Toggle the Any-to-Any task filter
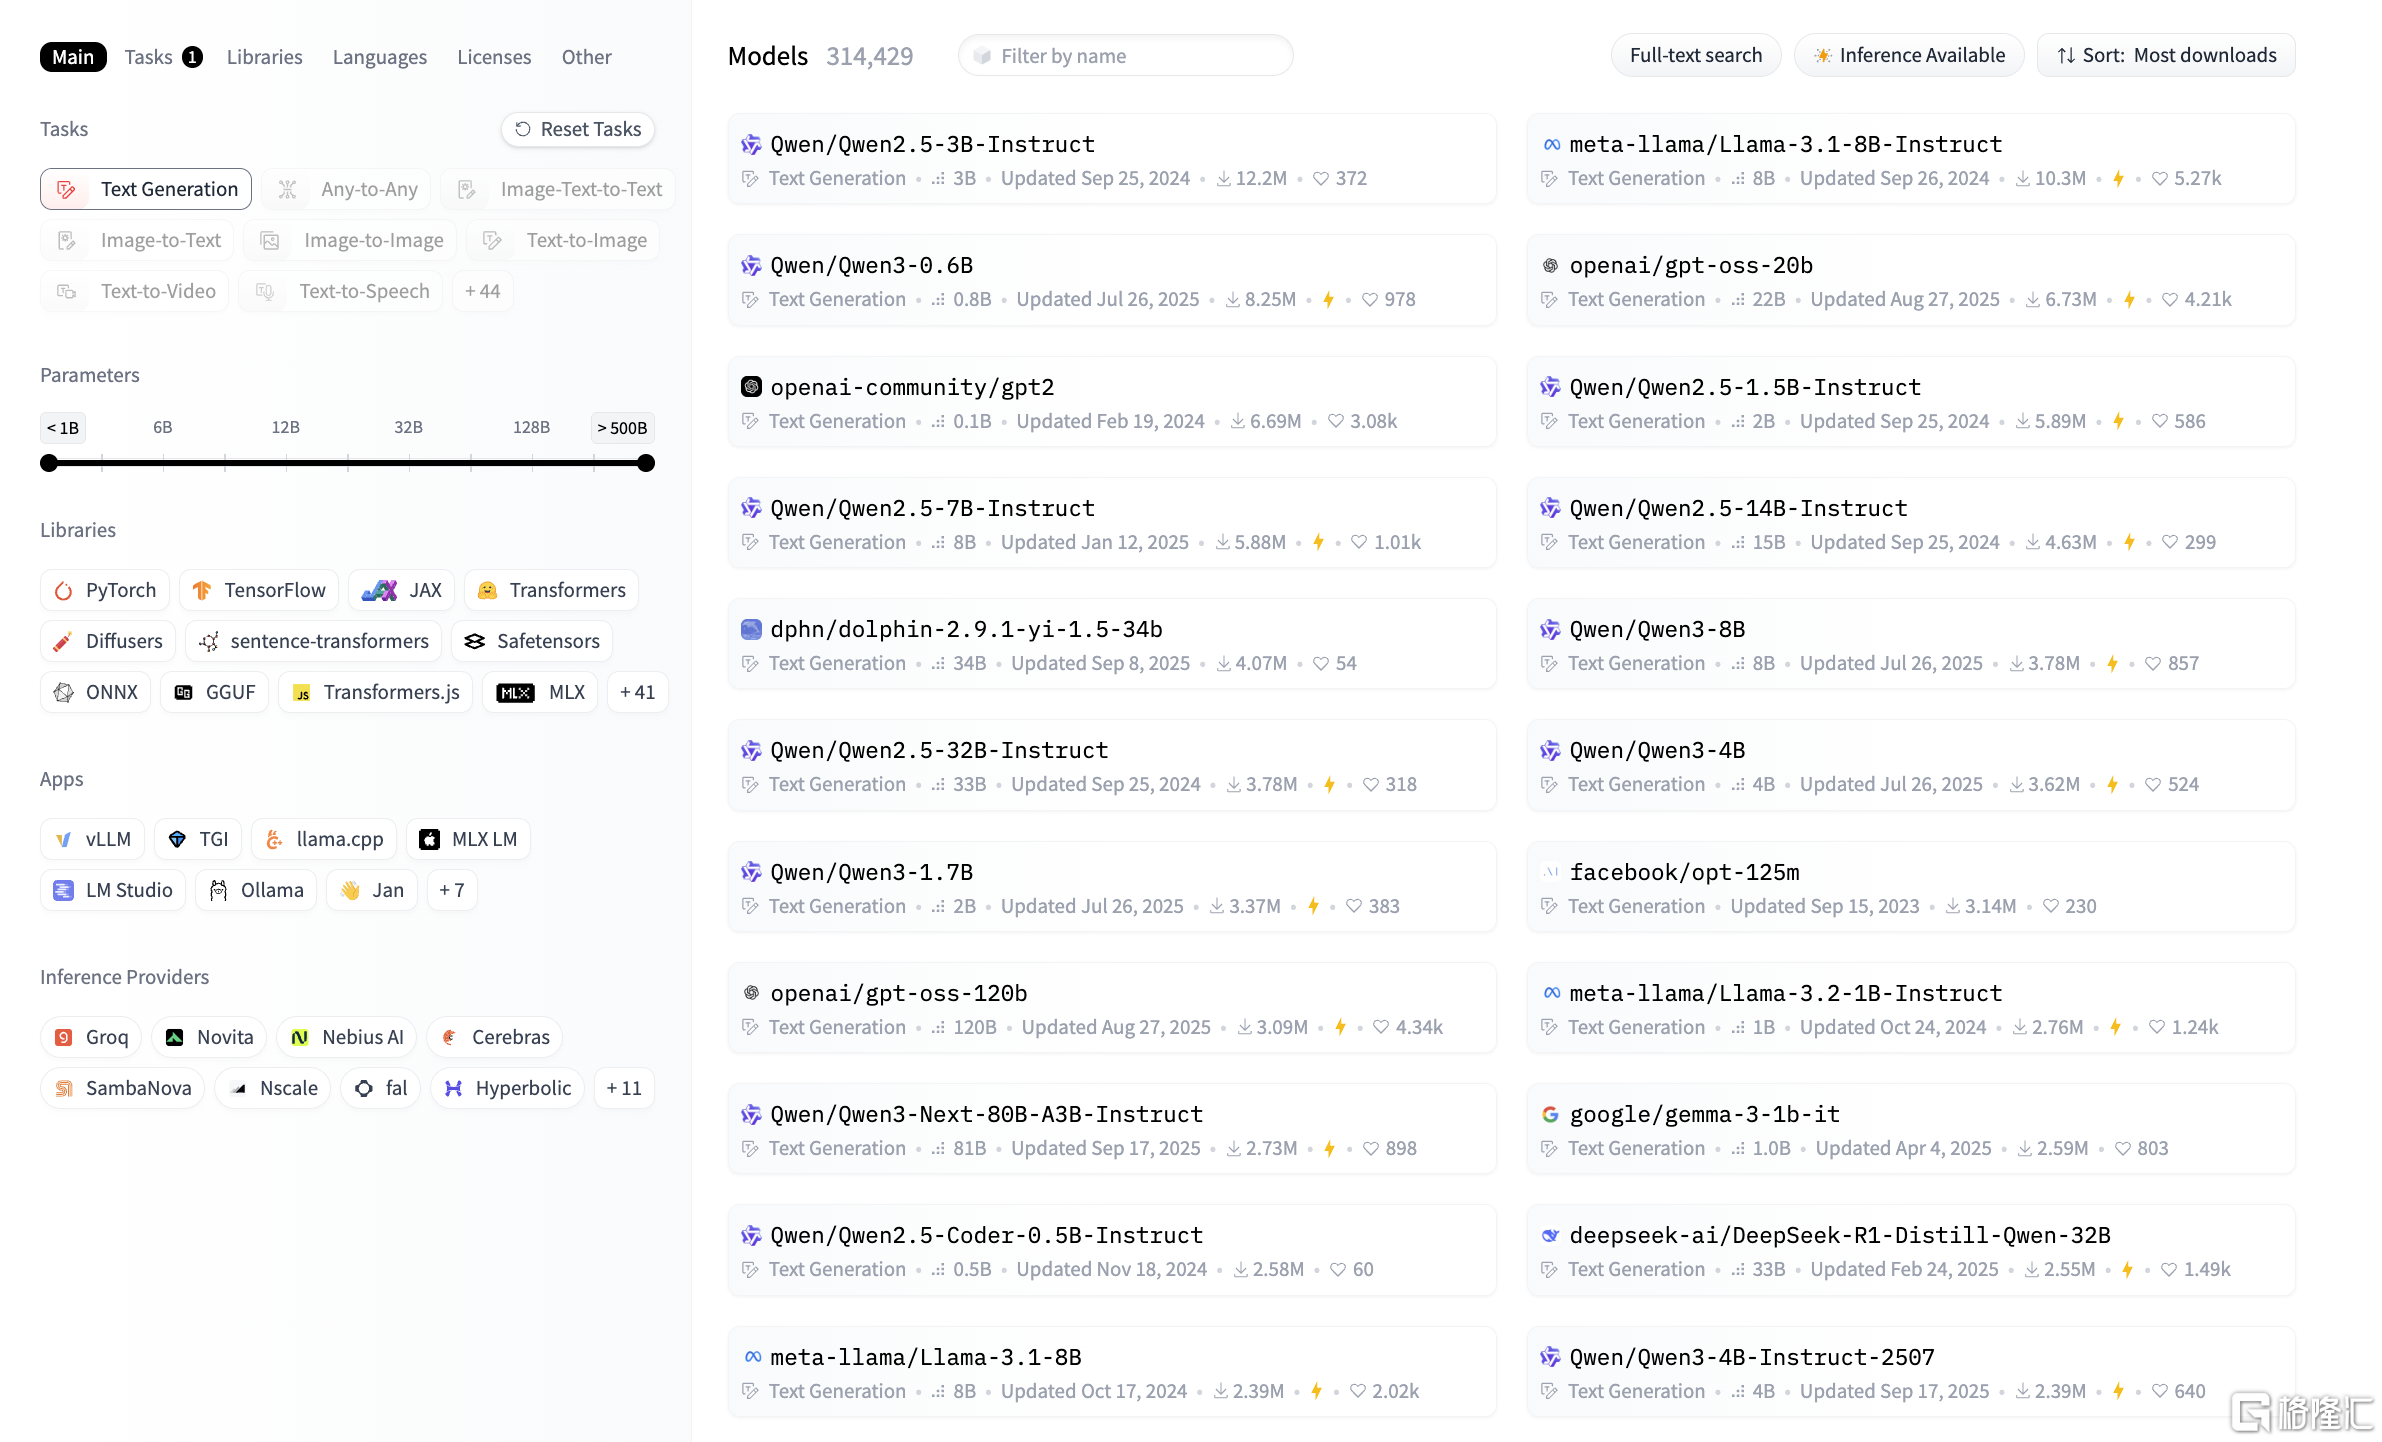The image size is (2382, 1442). (346, 189)
